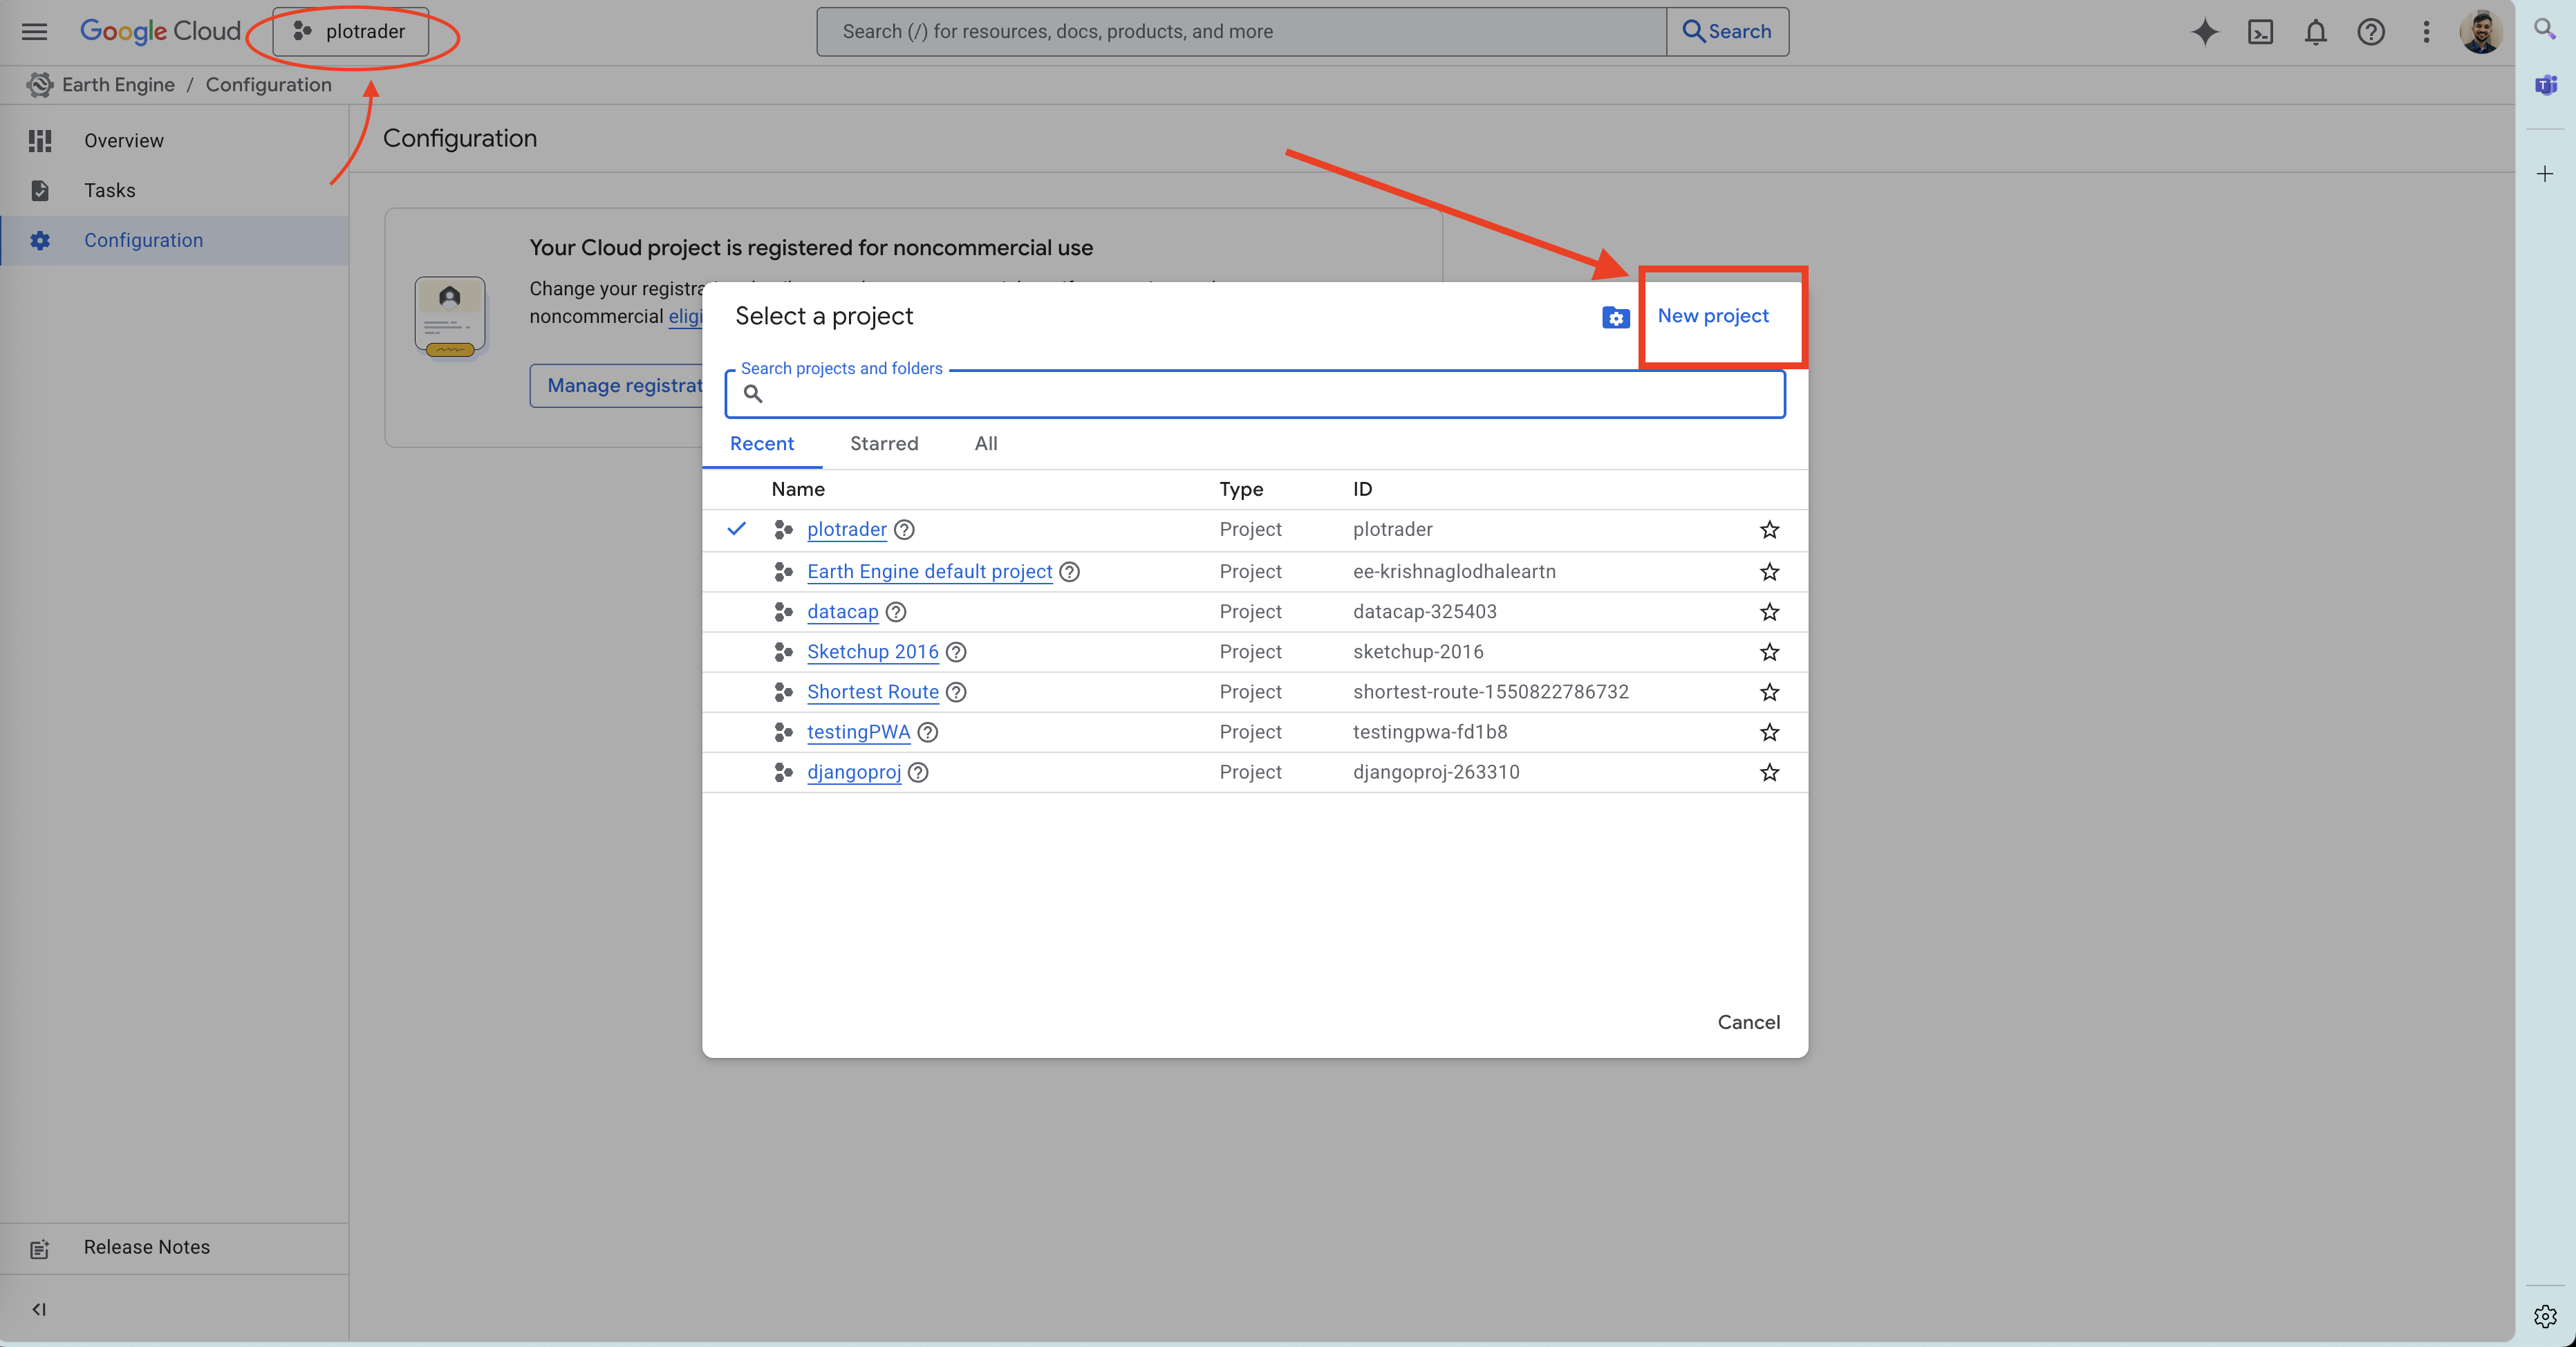Viewport: 2576px width, 1347px height.
Task: Open Release Notes in the sidebar
Action: click(174, 1247)
